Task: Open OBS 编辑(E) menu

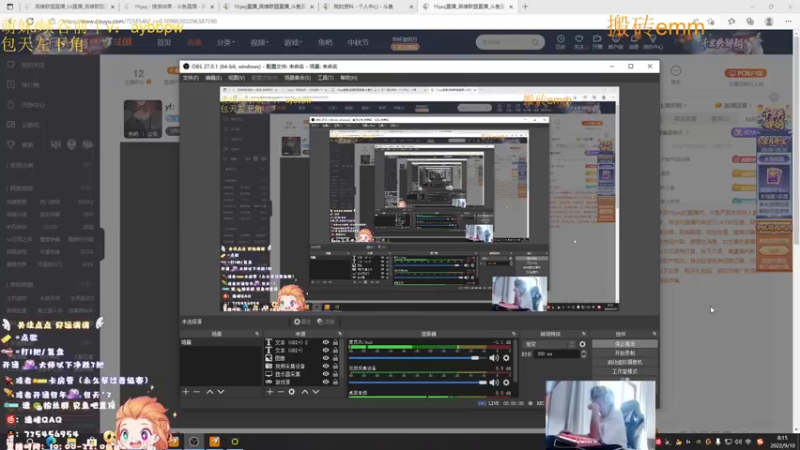Action: pyautogui.click(x=213, y=78)
